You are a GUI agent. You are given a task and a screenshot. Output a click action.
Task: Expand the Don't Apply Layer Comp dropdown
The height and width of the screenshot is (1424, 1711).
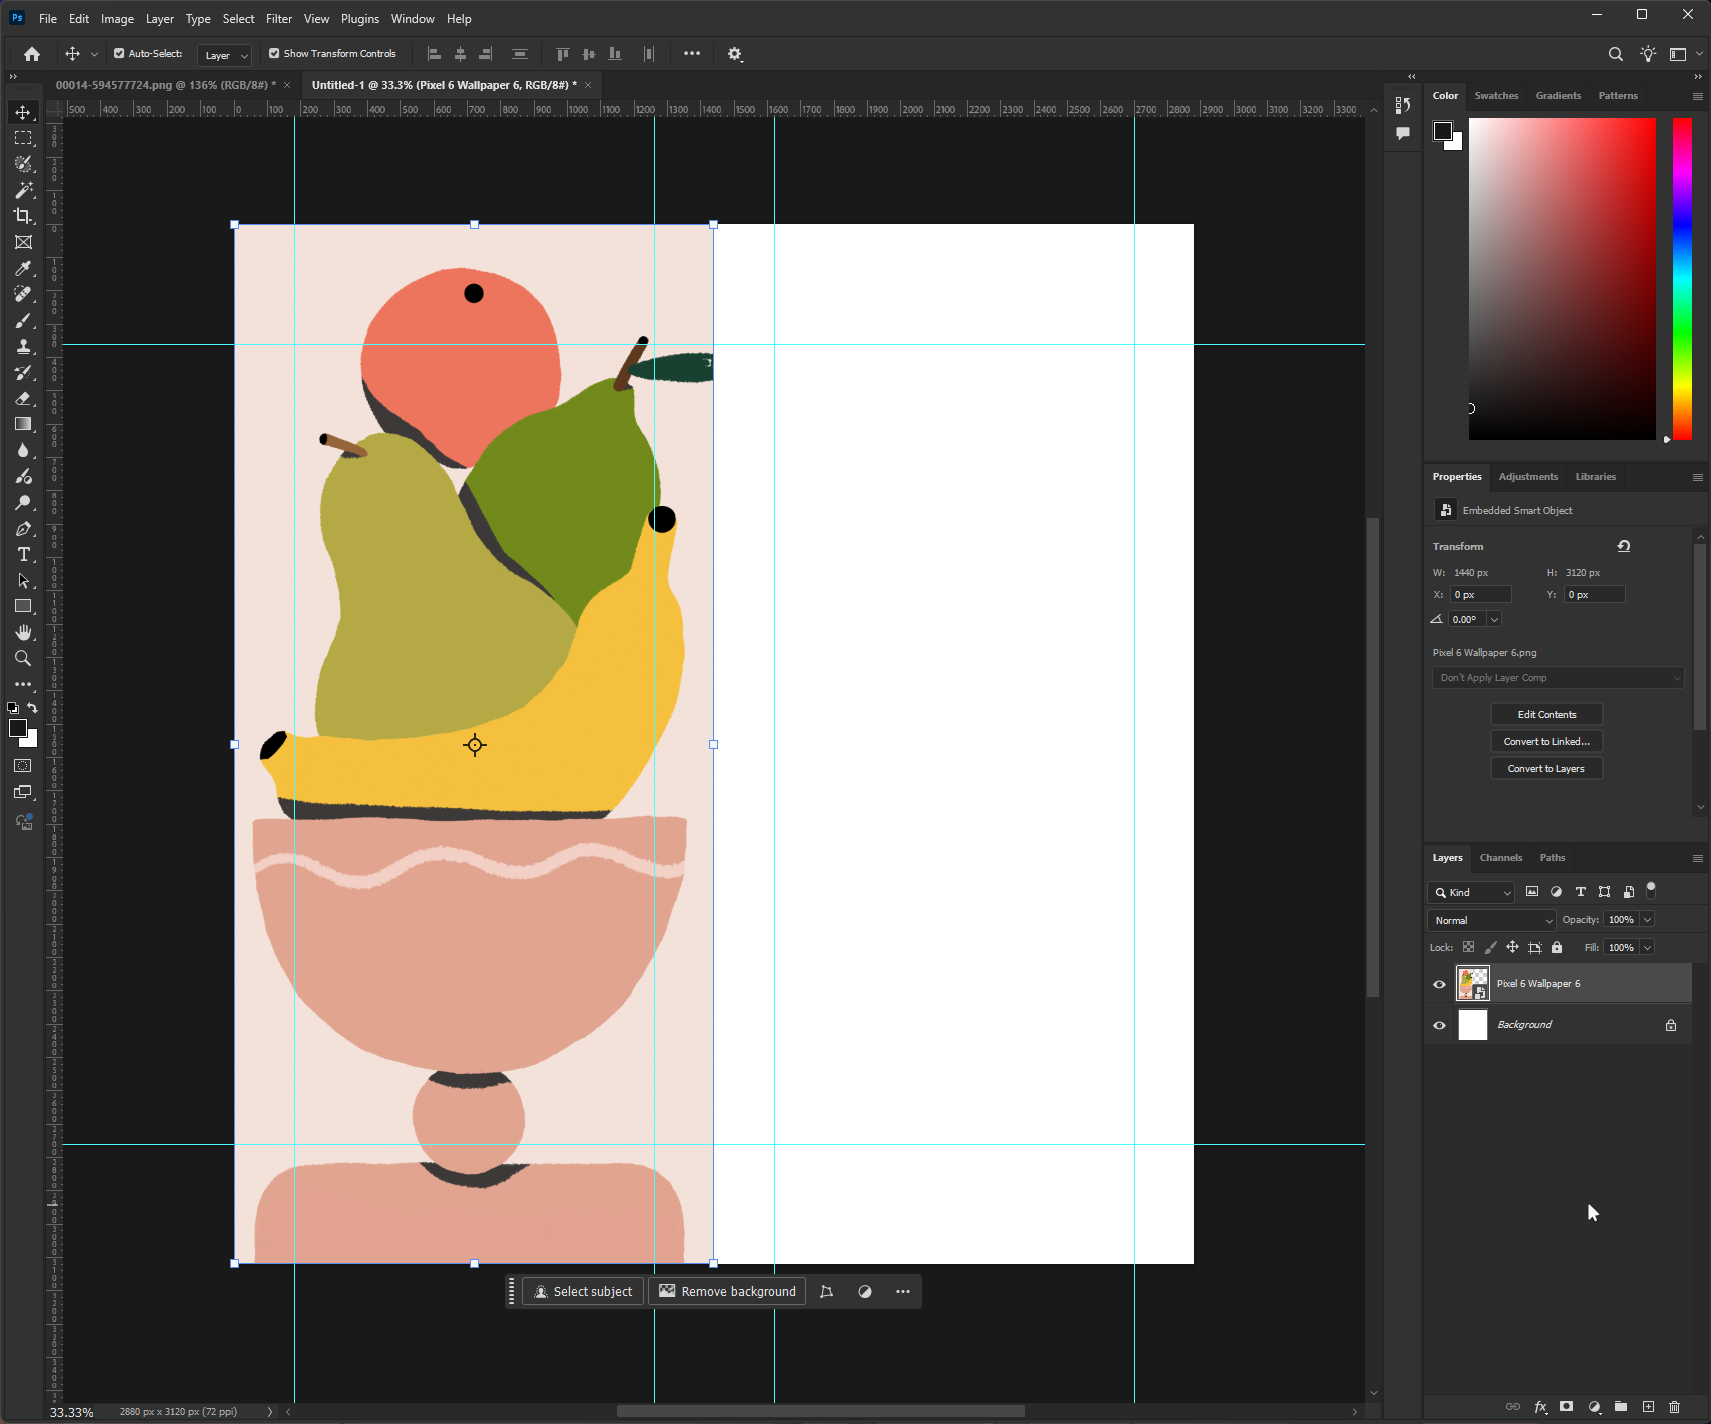pos(1558,678)
